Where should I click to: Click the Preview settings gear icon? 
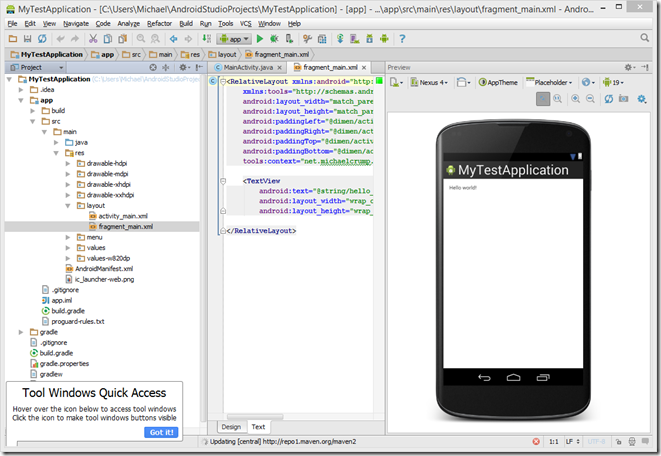642,99
